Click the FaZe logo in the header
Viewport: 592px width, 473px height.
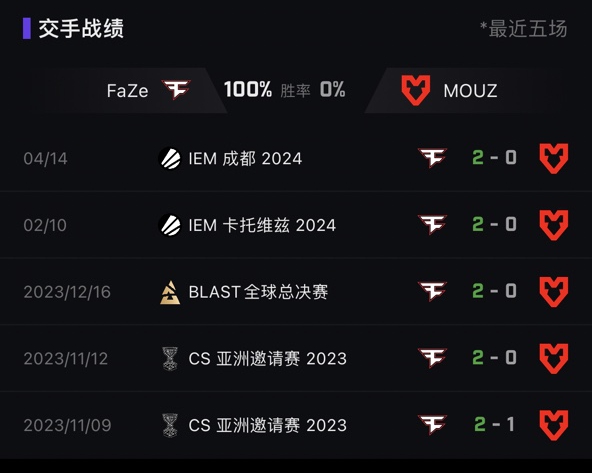176,89
